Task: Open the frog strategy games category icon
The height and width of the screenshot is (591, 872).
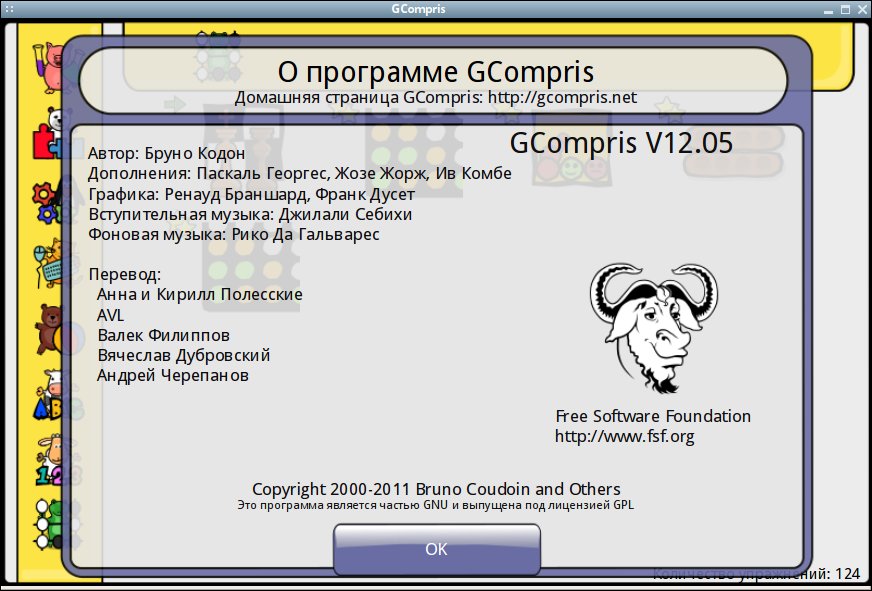Action: 49,524
